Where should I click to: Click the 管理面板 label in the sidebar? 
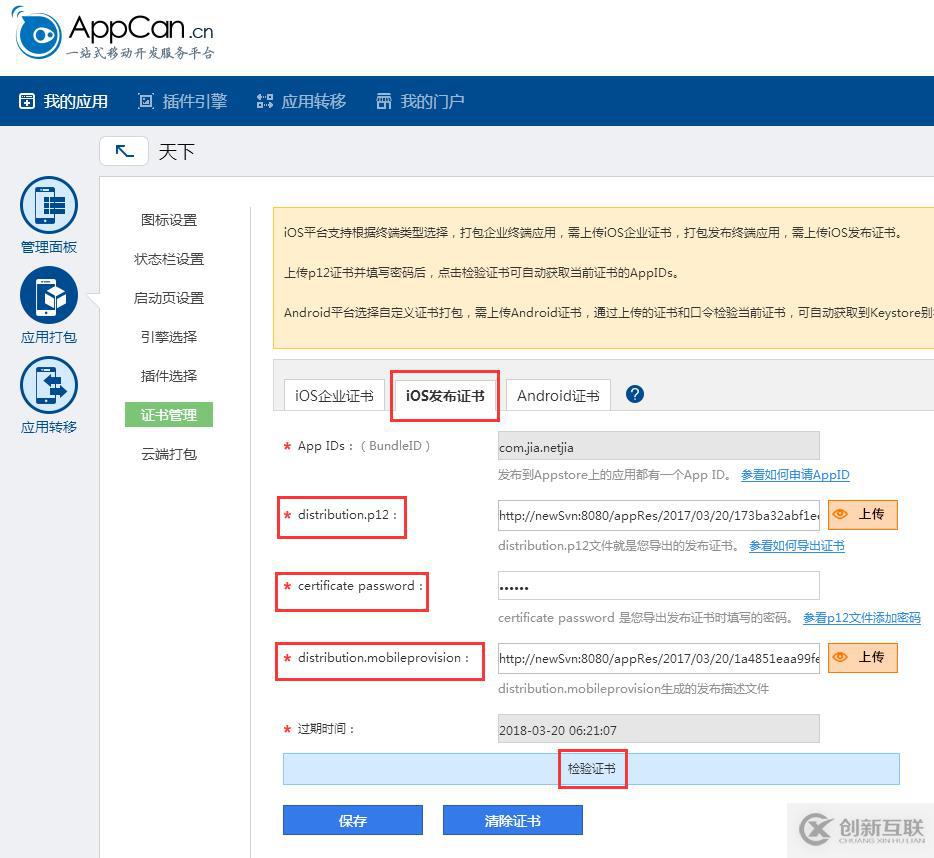49,247
